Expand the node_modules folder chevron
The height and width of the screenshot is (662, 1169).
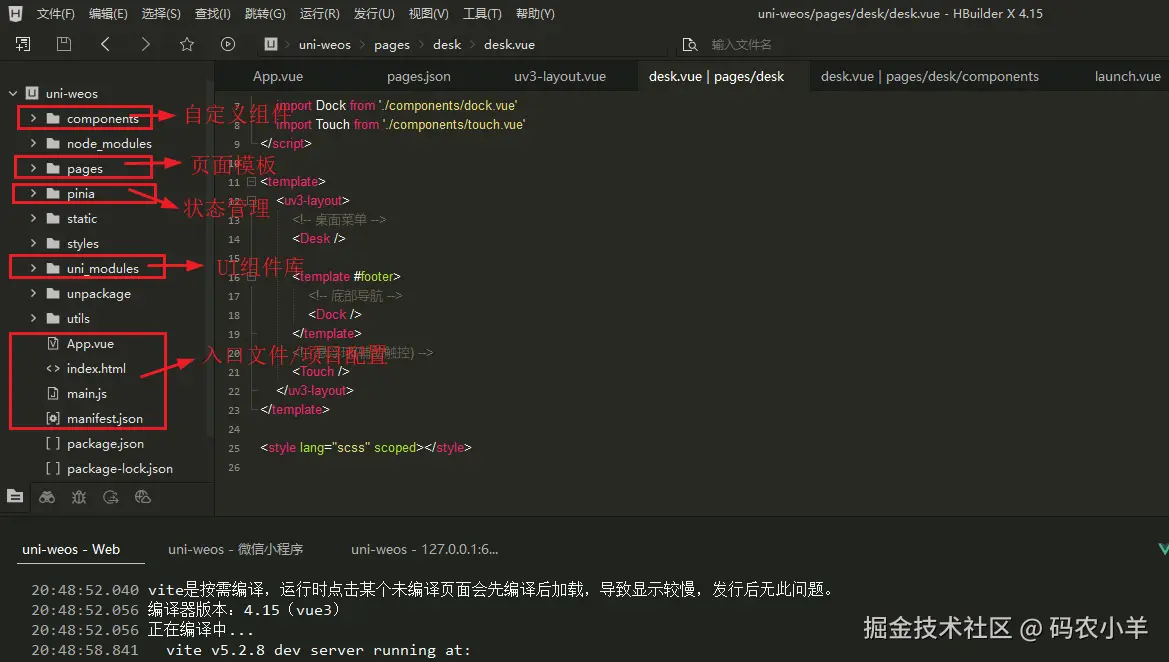pyautogui.click(x=33, y=143)
